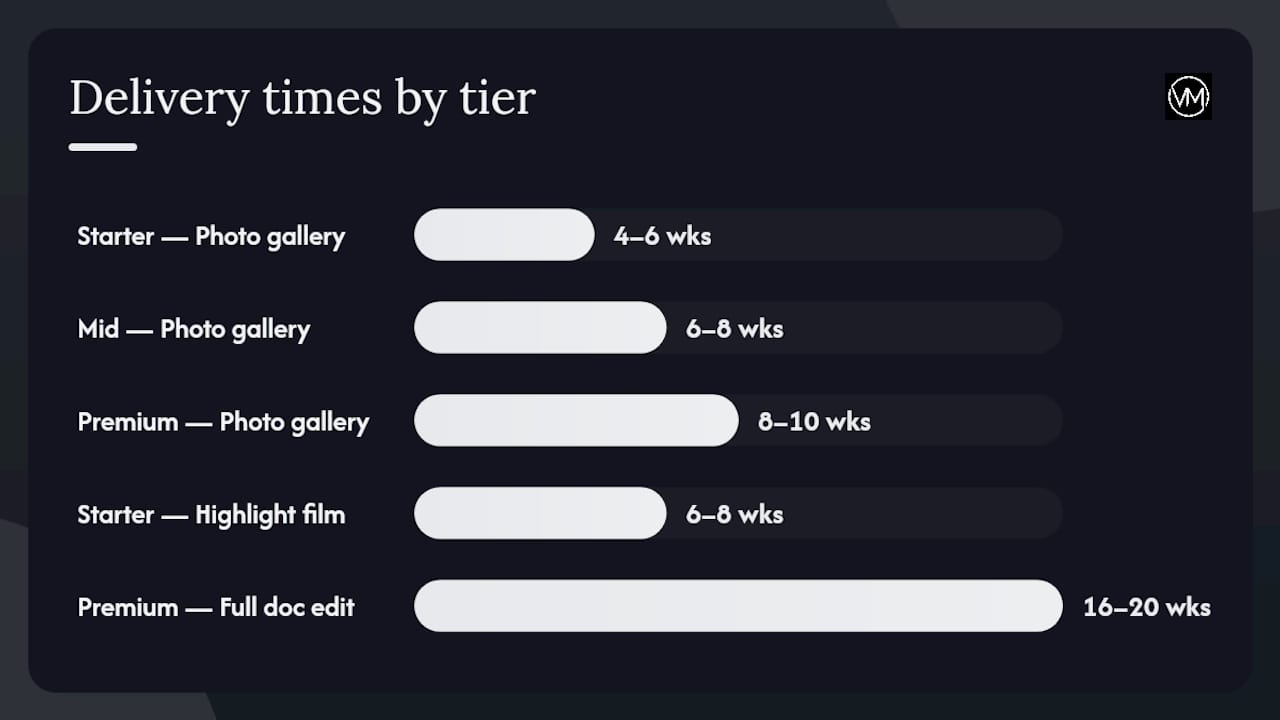
Task: Click the Starter — Photo gallery label
Action: click(x=211, y=236)
